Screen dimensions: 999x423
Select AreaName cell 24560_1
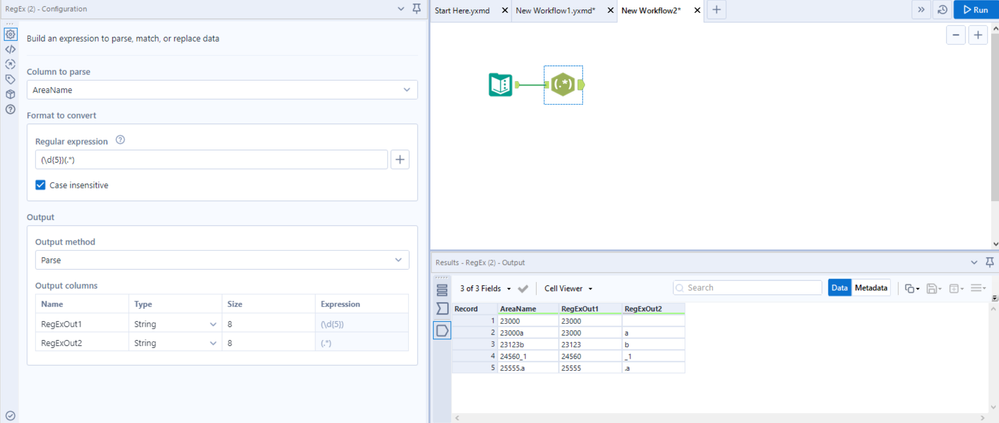[x=528, y=356]
